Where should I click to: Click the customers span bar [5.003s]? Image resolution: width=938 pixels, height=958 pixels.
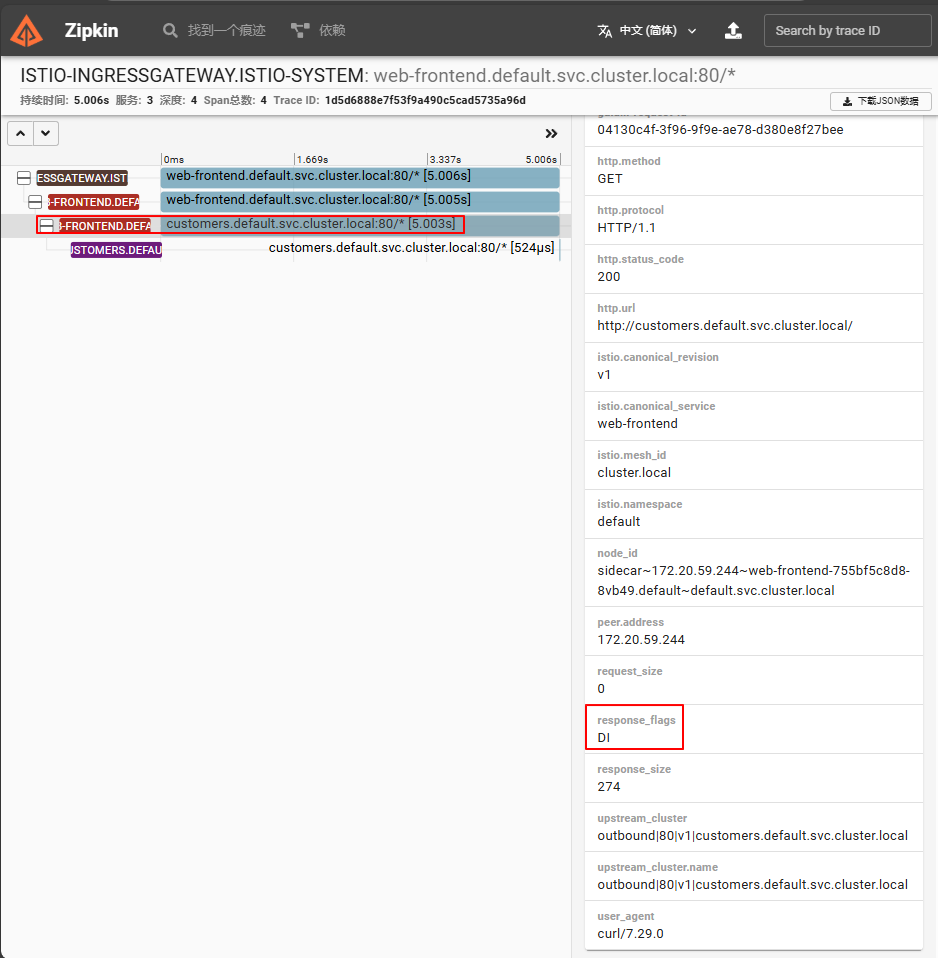coord(360,225)
